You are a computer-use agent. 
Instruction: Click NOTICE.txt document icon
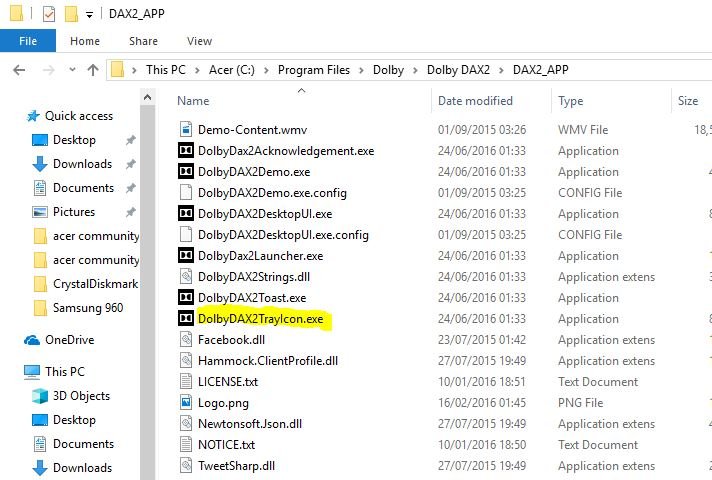tap(186, 445)
